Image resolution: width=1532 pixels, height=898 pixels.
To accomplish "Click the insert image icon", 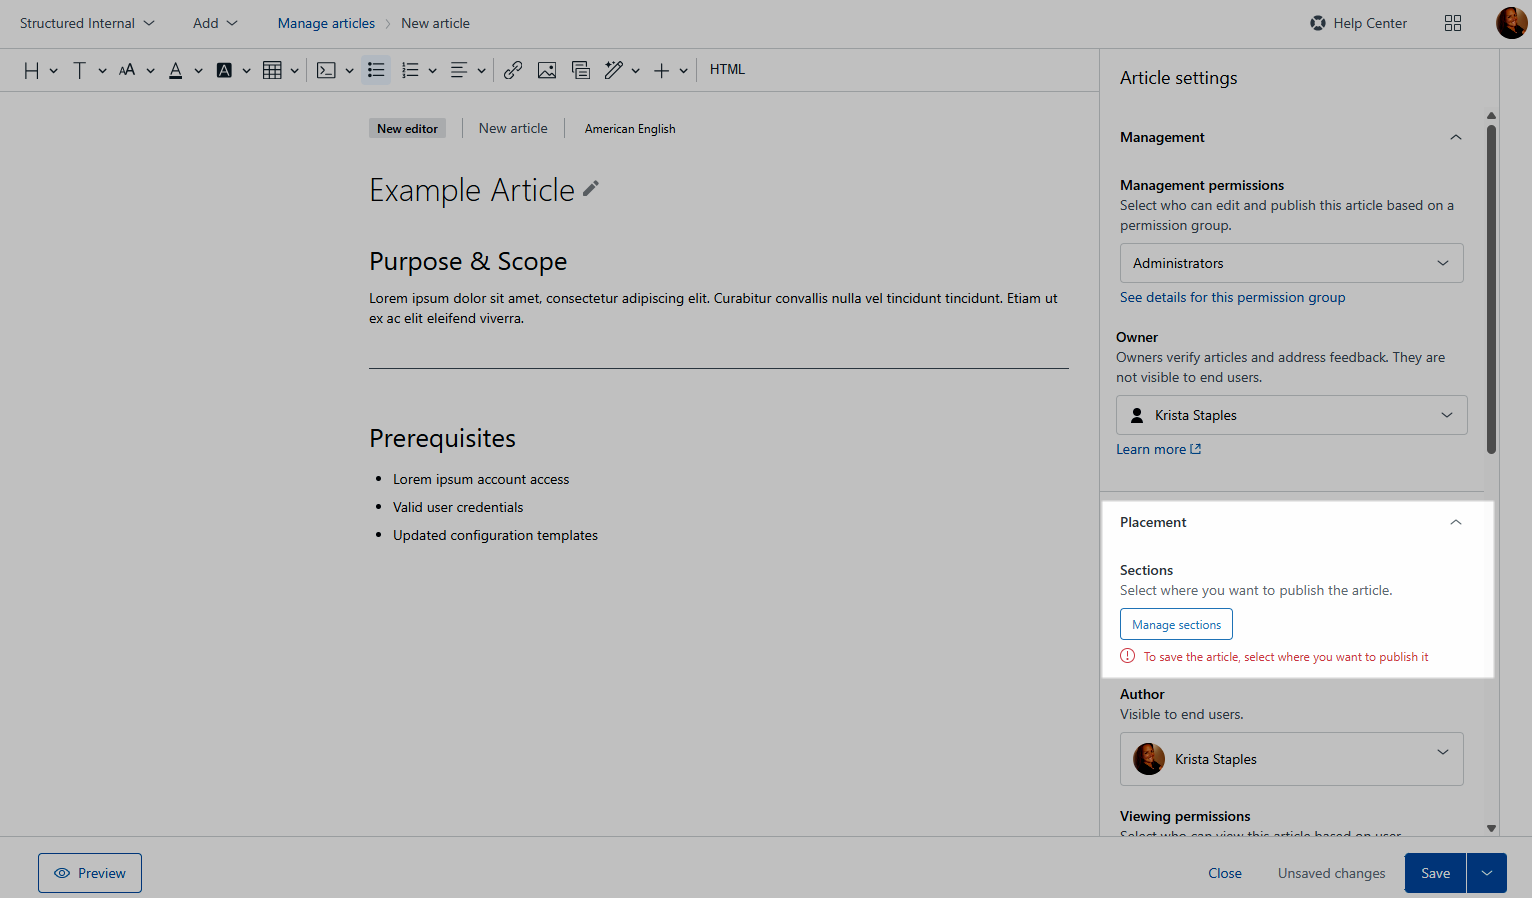I will [547, 70].
